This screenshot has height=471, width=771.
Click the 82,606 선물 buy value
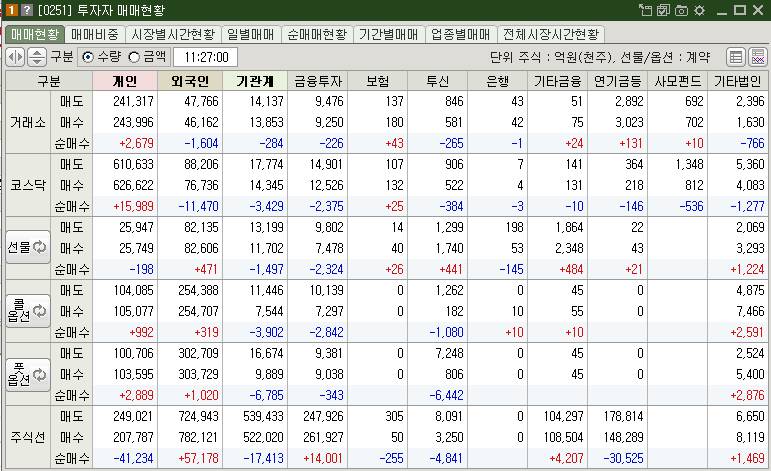pyautogui.click(x=201, y=248)
